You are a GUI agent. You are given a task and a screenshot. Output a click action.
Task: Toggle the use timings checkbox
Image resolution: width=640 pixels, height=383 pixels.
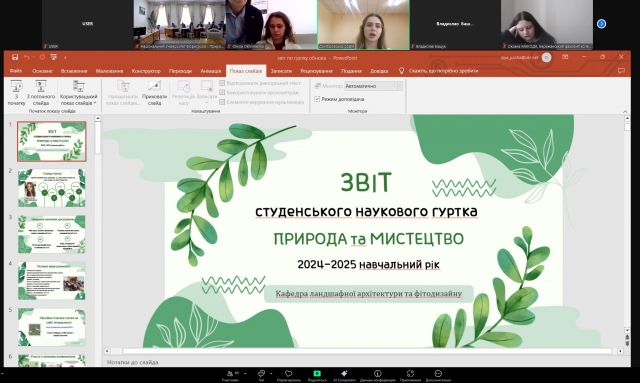[x=222, y=92]
